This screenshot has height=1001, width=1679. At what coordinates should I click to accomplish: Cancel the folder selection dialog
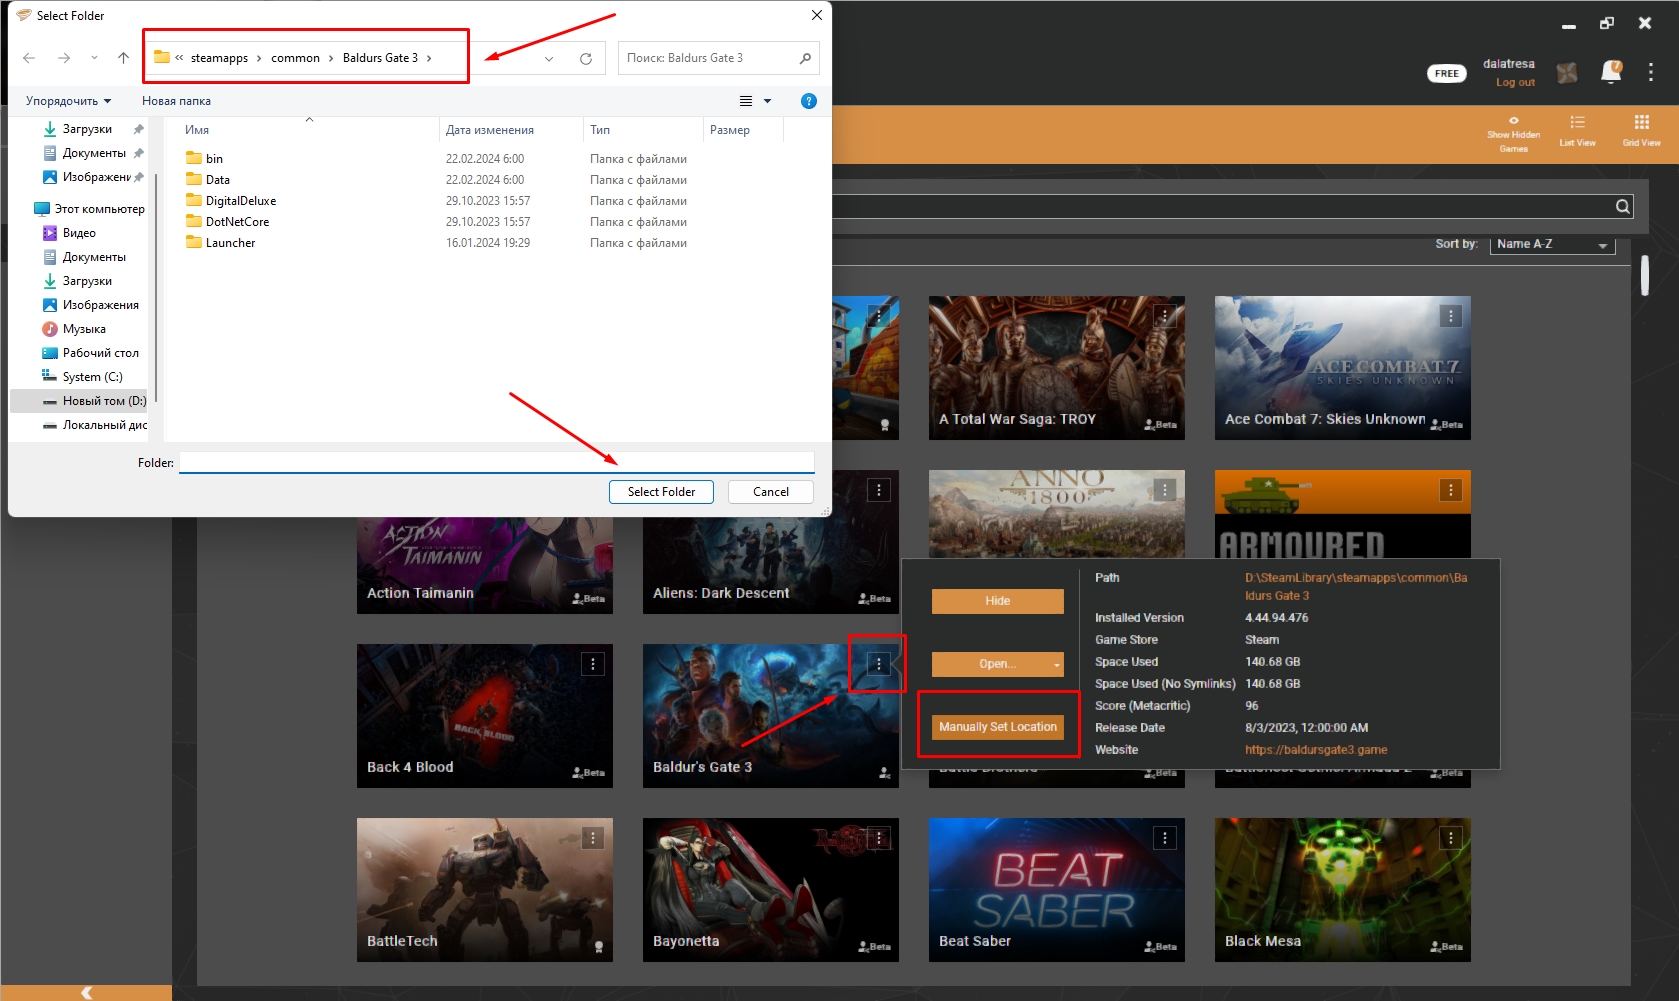pyautogui.click(x=770, y=492)
